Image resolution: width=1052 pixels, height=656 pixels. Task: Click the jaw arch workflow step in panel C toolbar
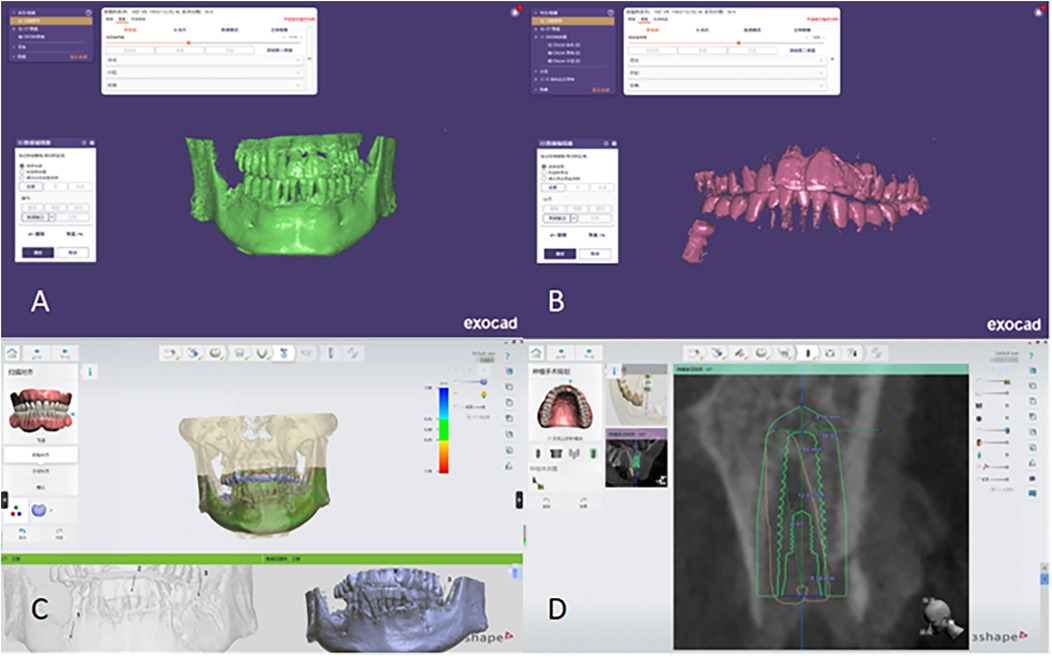point(264,353)
